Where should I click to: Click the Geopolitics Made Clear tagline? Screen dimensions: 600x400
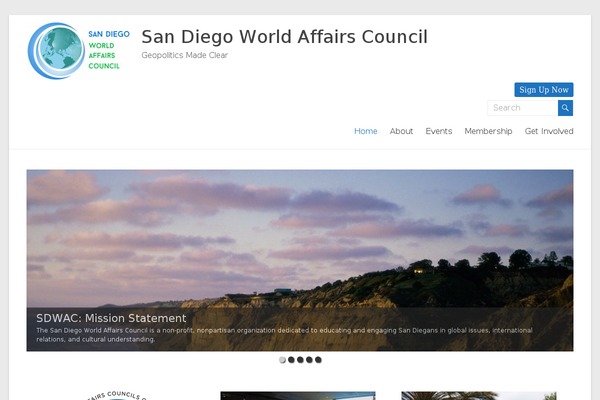(184, 55)
